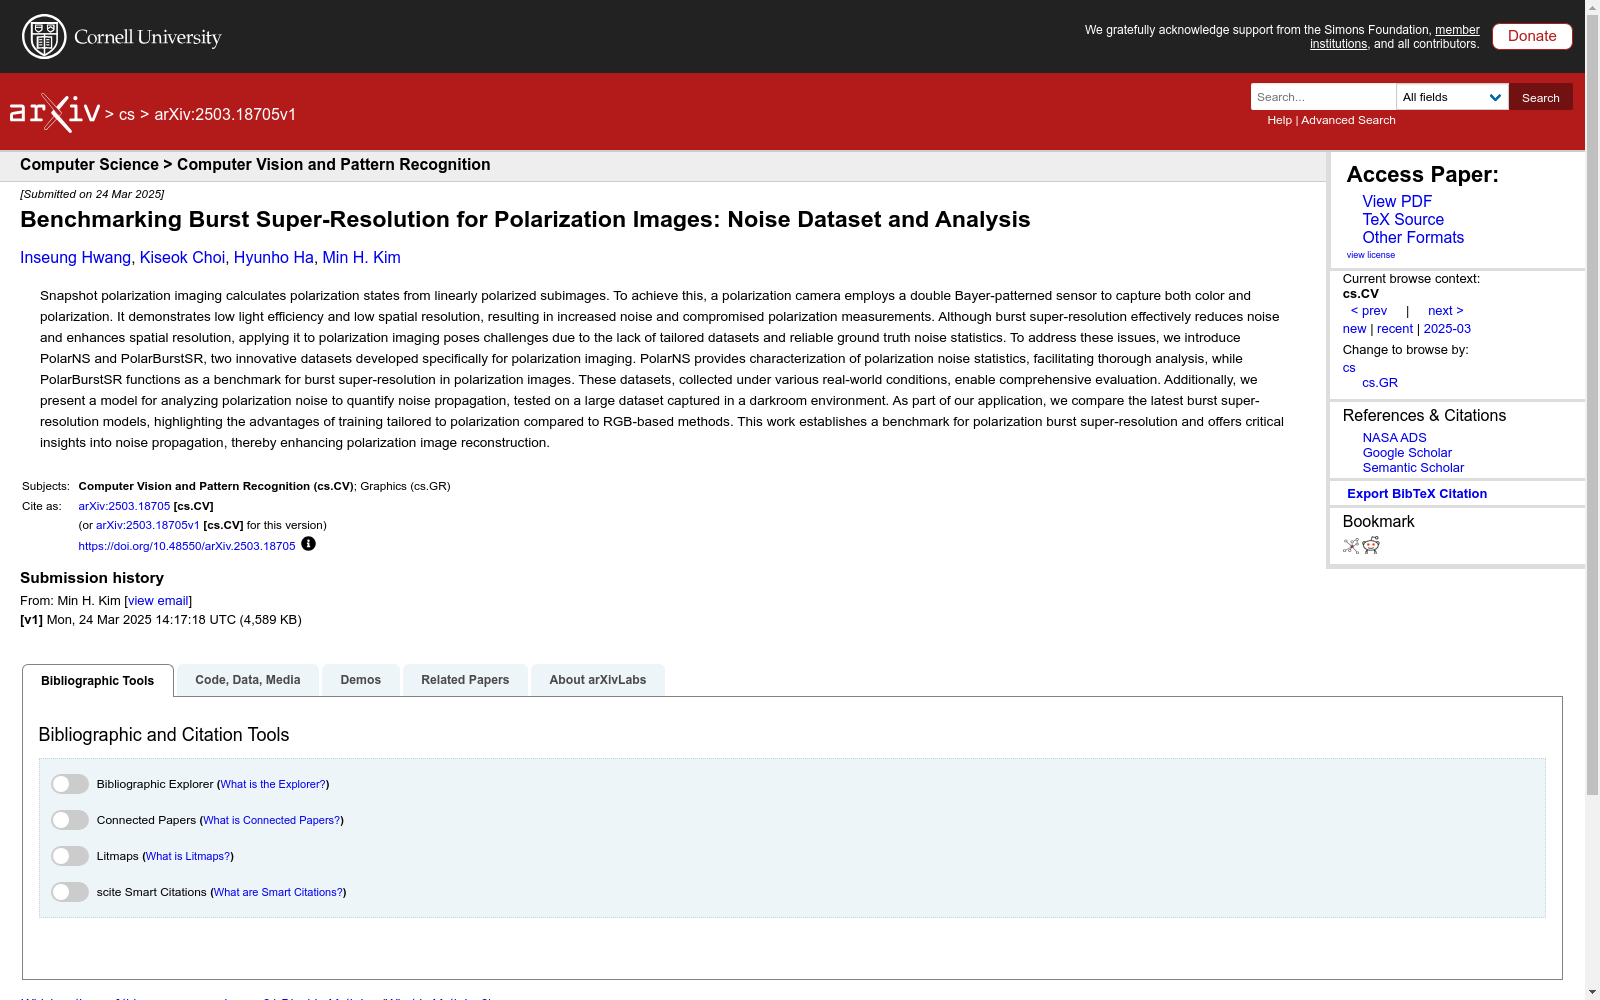Open author Hyunho Ha link
Viewport: 1600px width, 1000px height.
[x=274, y=258]
